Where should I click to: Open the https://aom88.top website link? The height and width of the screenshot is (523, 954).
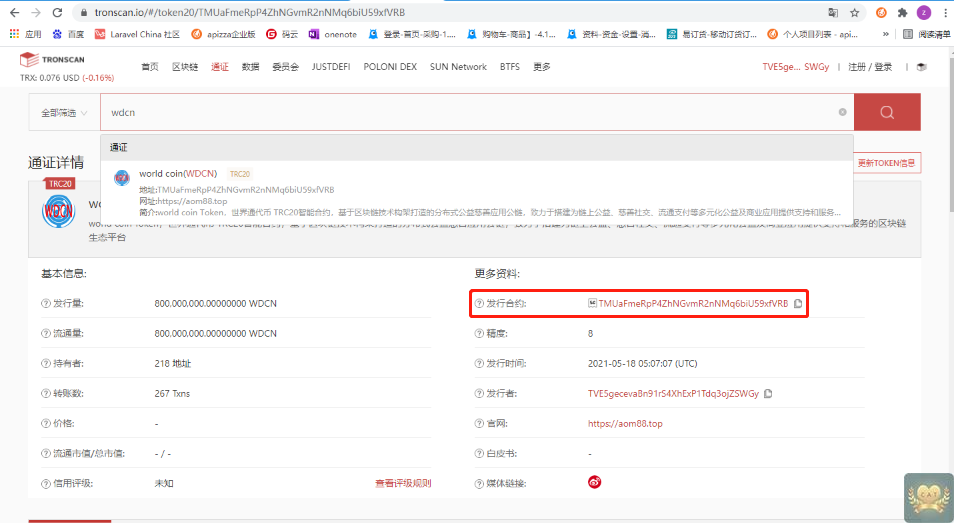(x=625, y=423)
